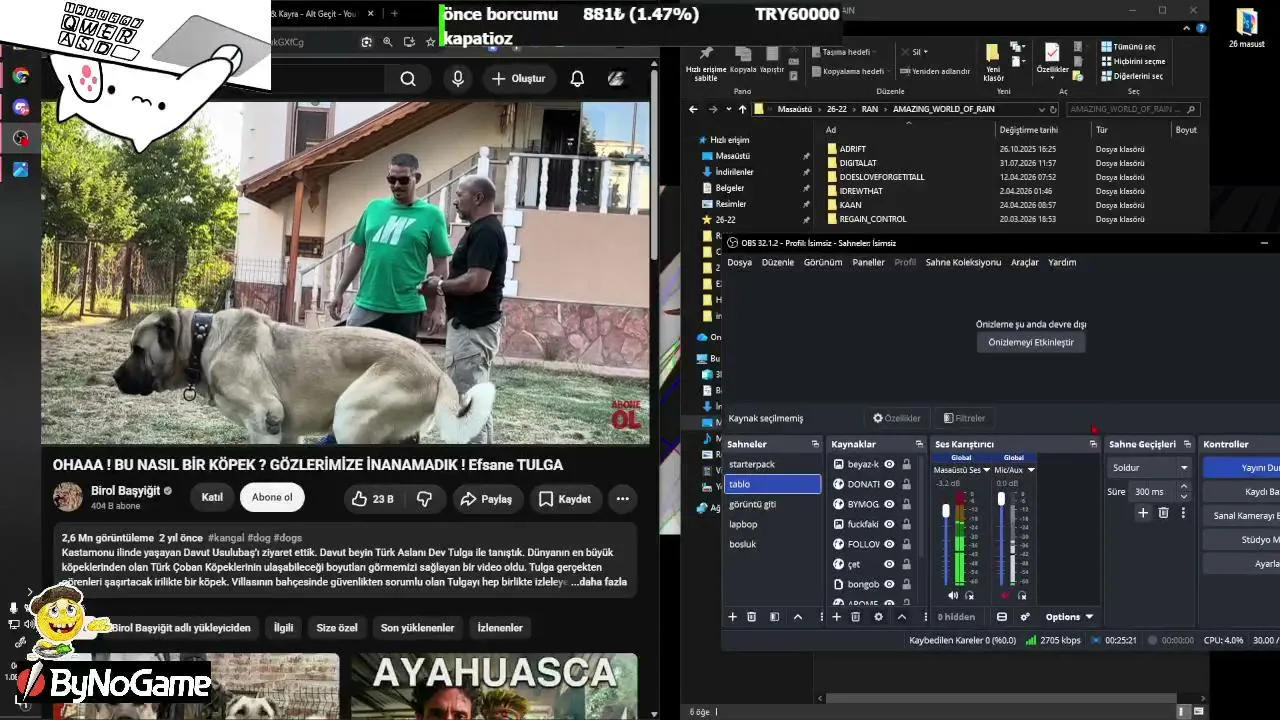1280x720 pixels.
Task: Open the OBS Dosya menu
Action: click(x=739, y=262)
